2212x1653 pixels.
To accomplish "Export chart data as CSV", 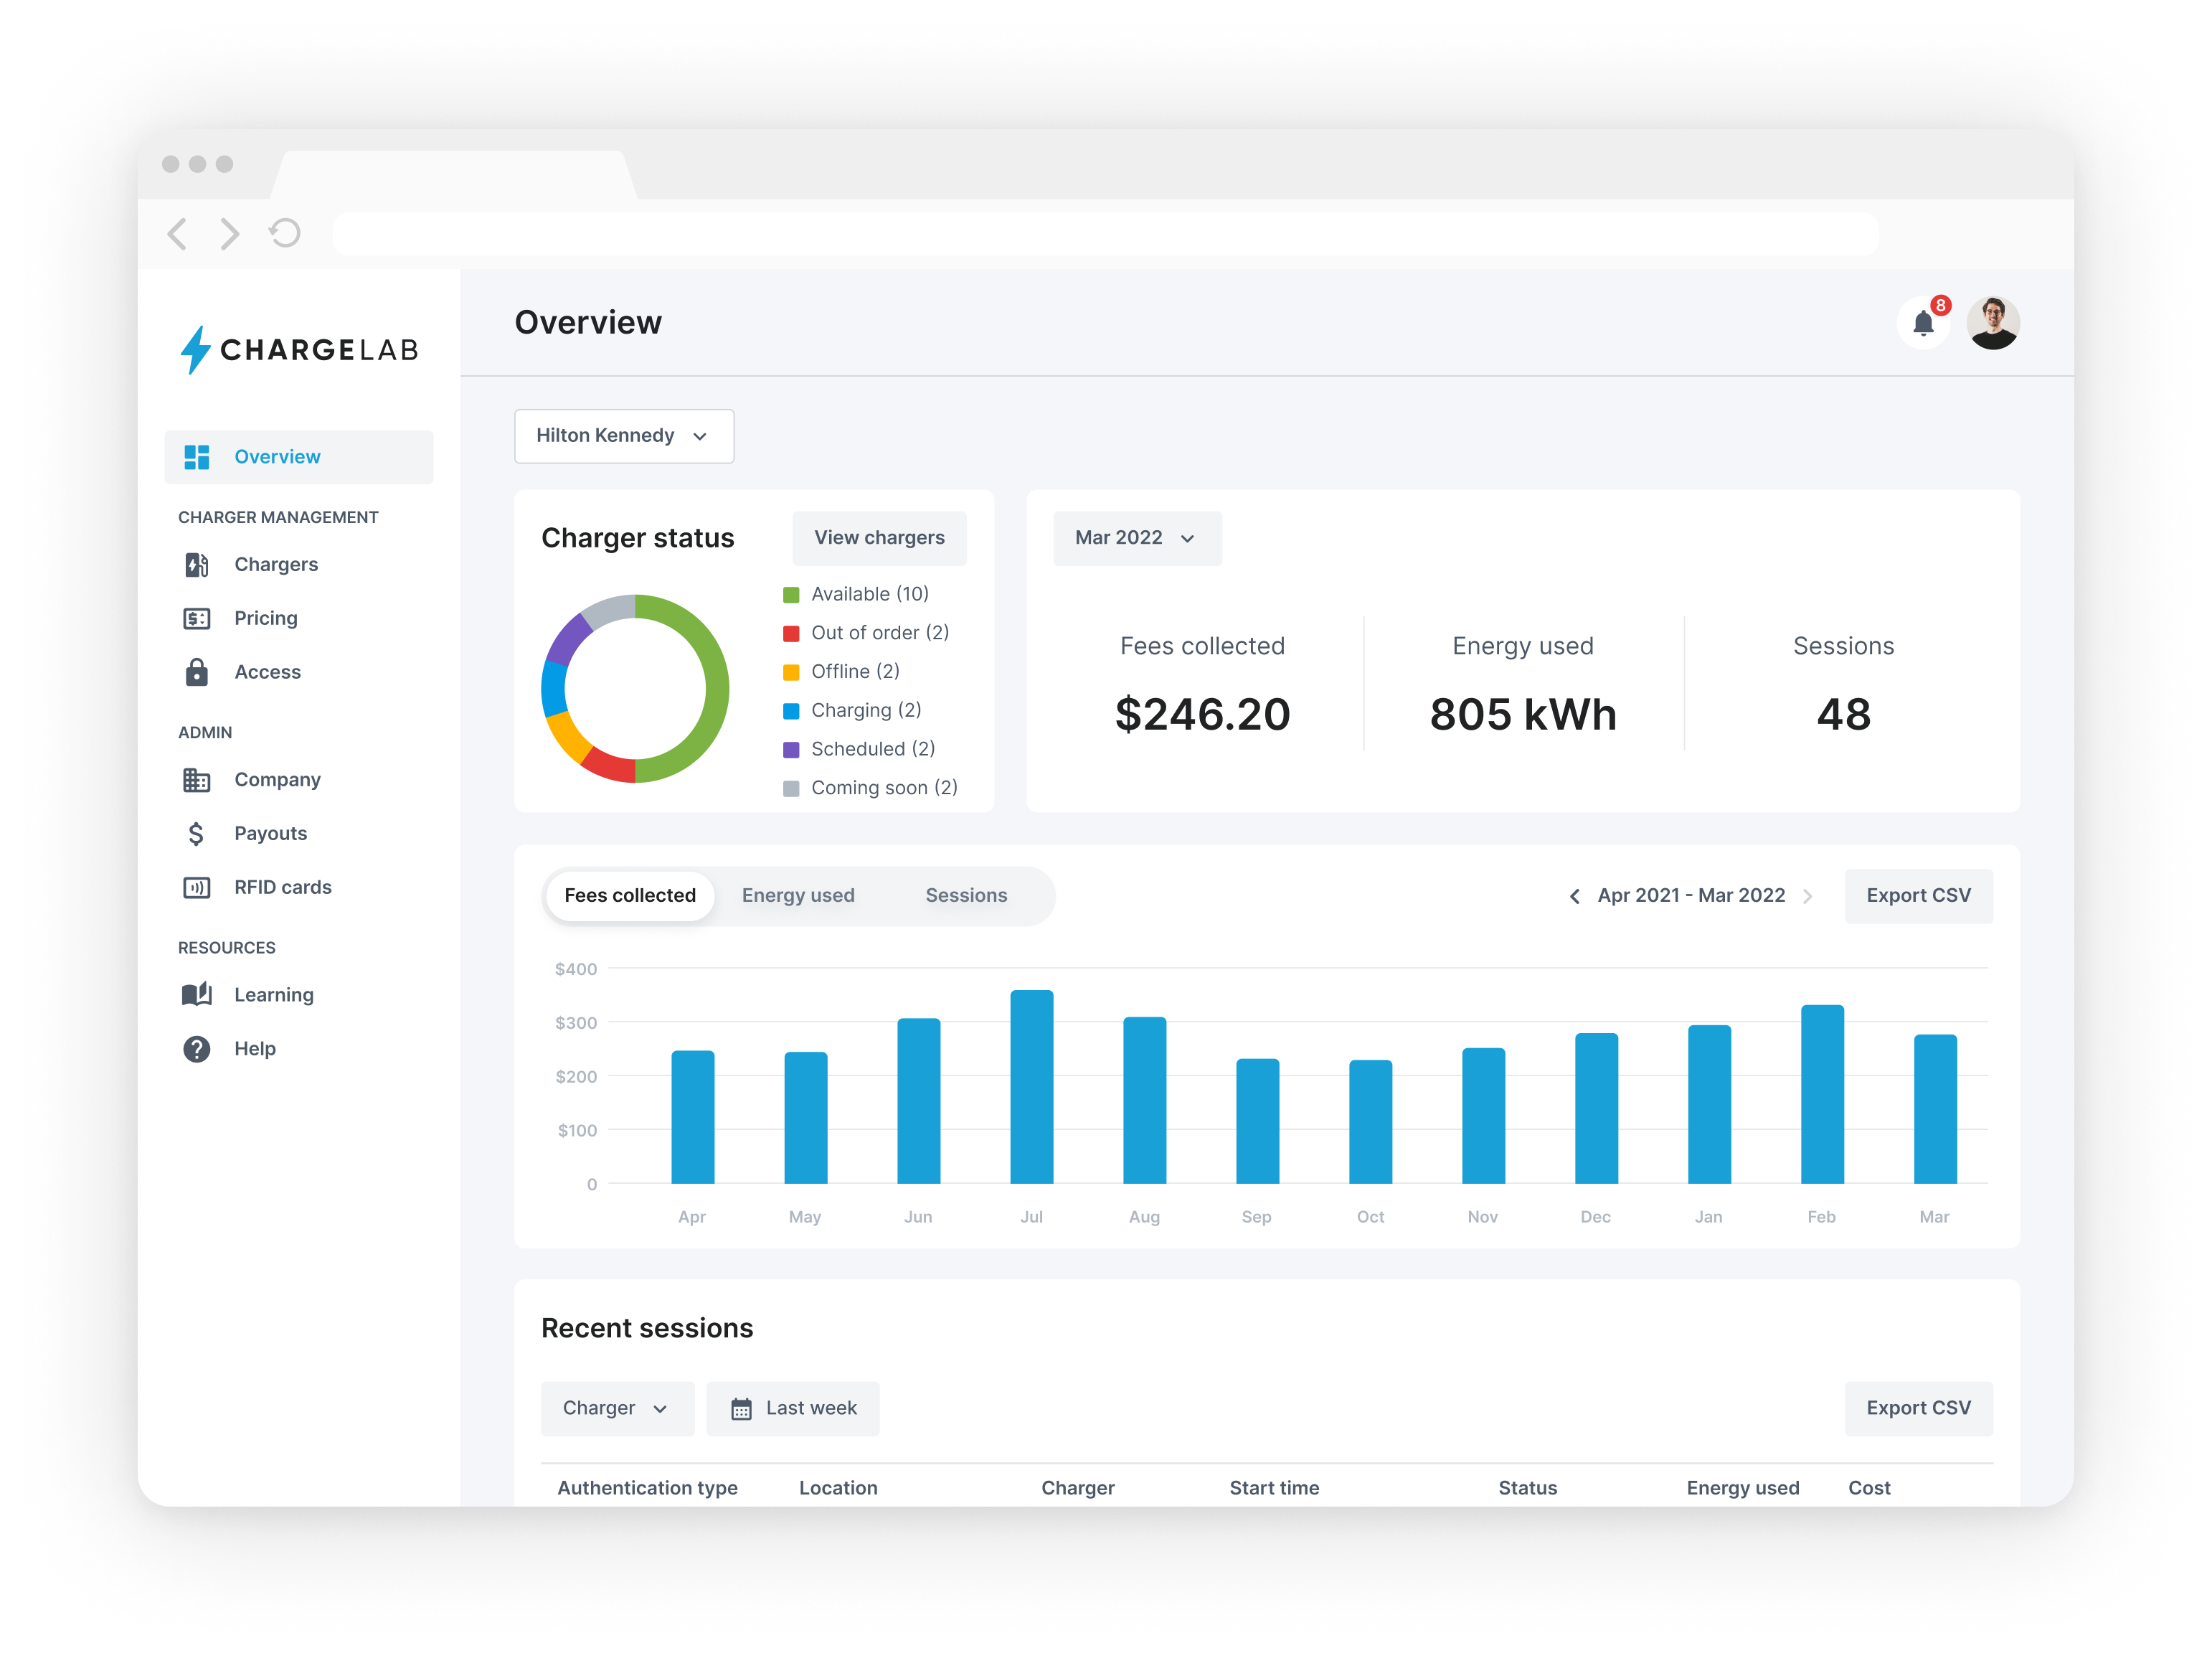I will pyautogui.click(x=1917, y=896).
